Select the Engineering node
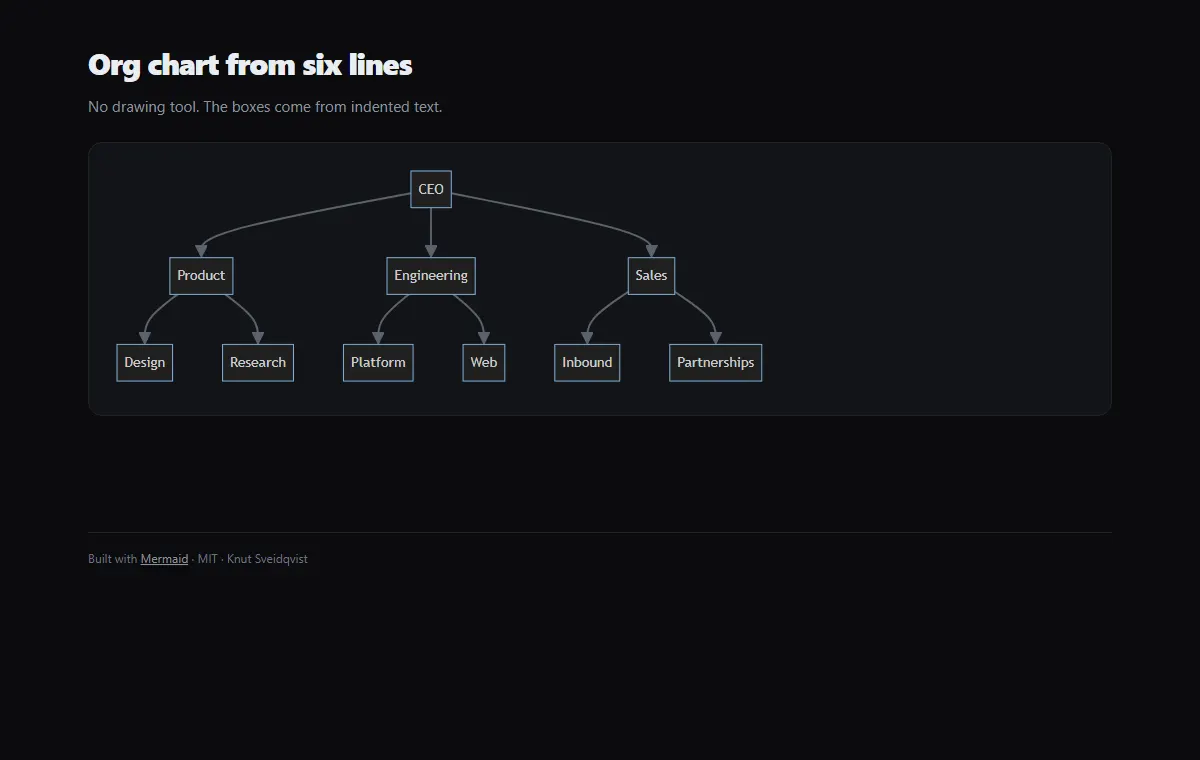The width and height of the screenshot is (1200, 760). pyautogui.click(x=431, y=276)
